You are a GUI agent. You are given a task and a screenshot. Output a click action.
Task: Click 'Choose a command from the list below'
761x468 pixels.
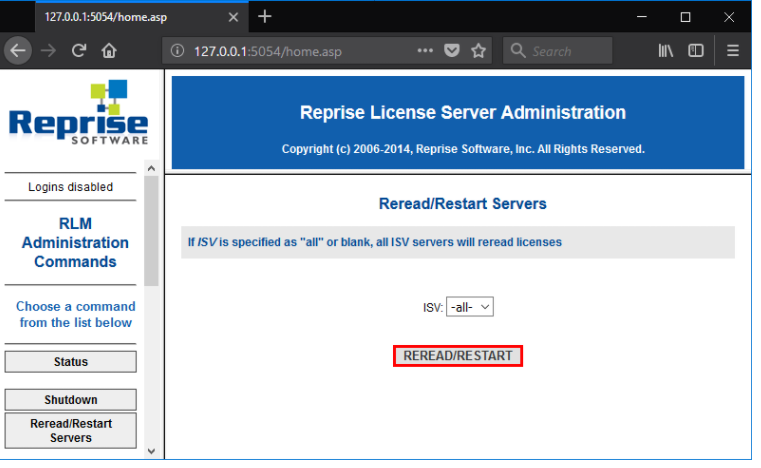(x=75, y=315)
